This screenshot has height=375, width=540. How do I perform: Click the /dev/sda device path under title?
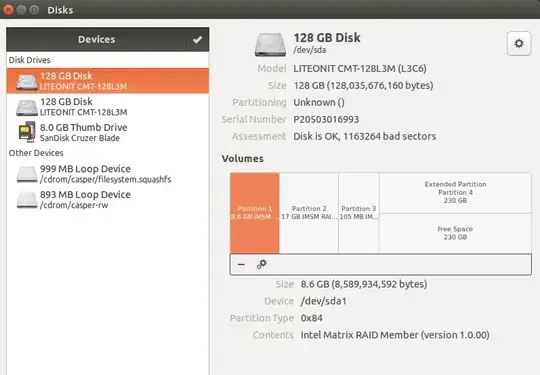pyautogui.click(x=310, y=50)
